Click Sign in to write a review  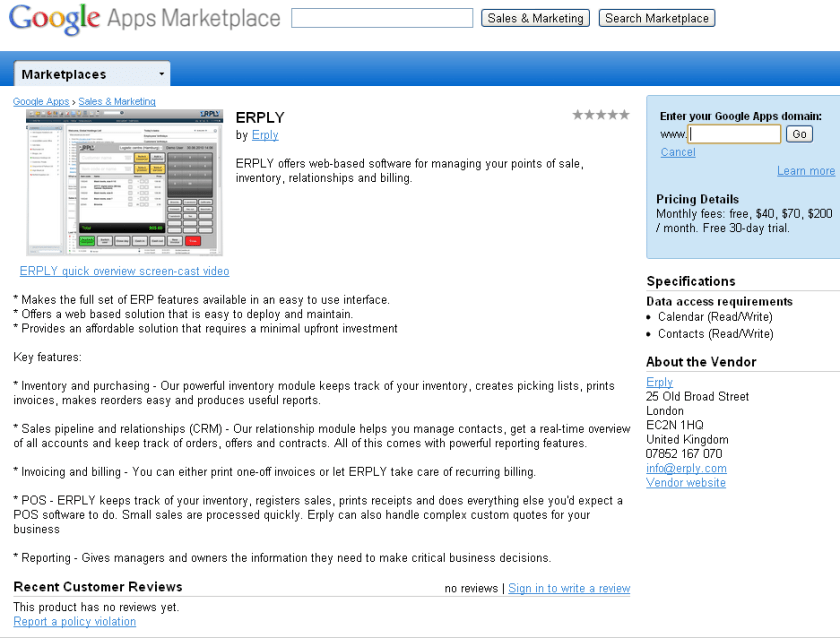tap(569, 588)
